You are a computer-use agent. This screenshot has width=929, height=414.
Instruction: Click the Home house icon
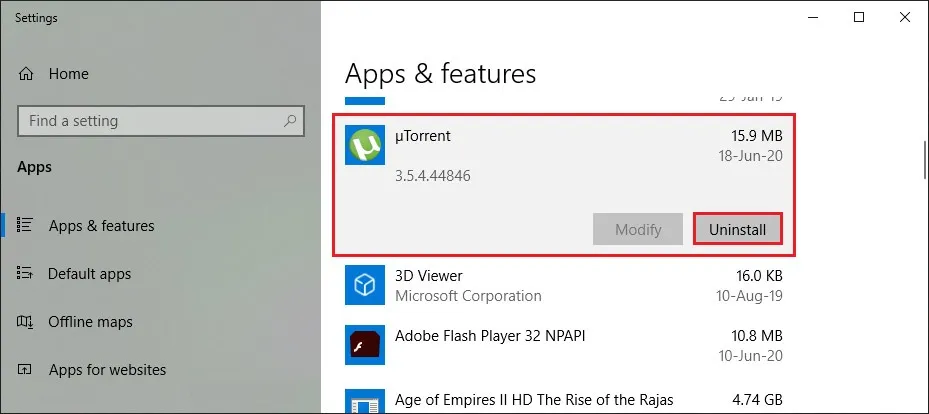point(25,74)
